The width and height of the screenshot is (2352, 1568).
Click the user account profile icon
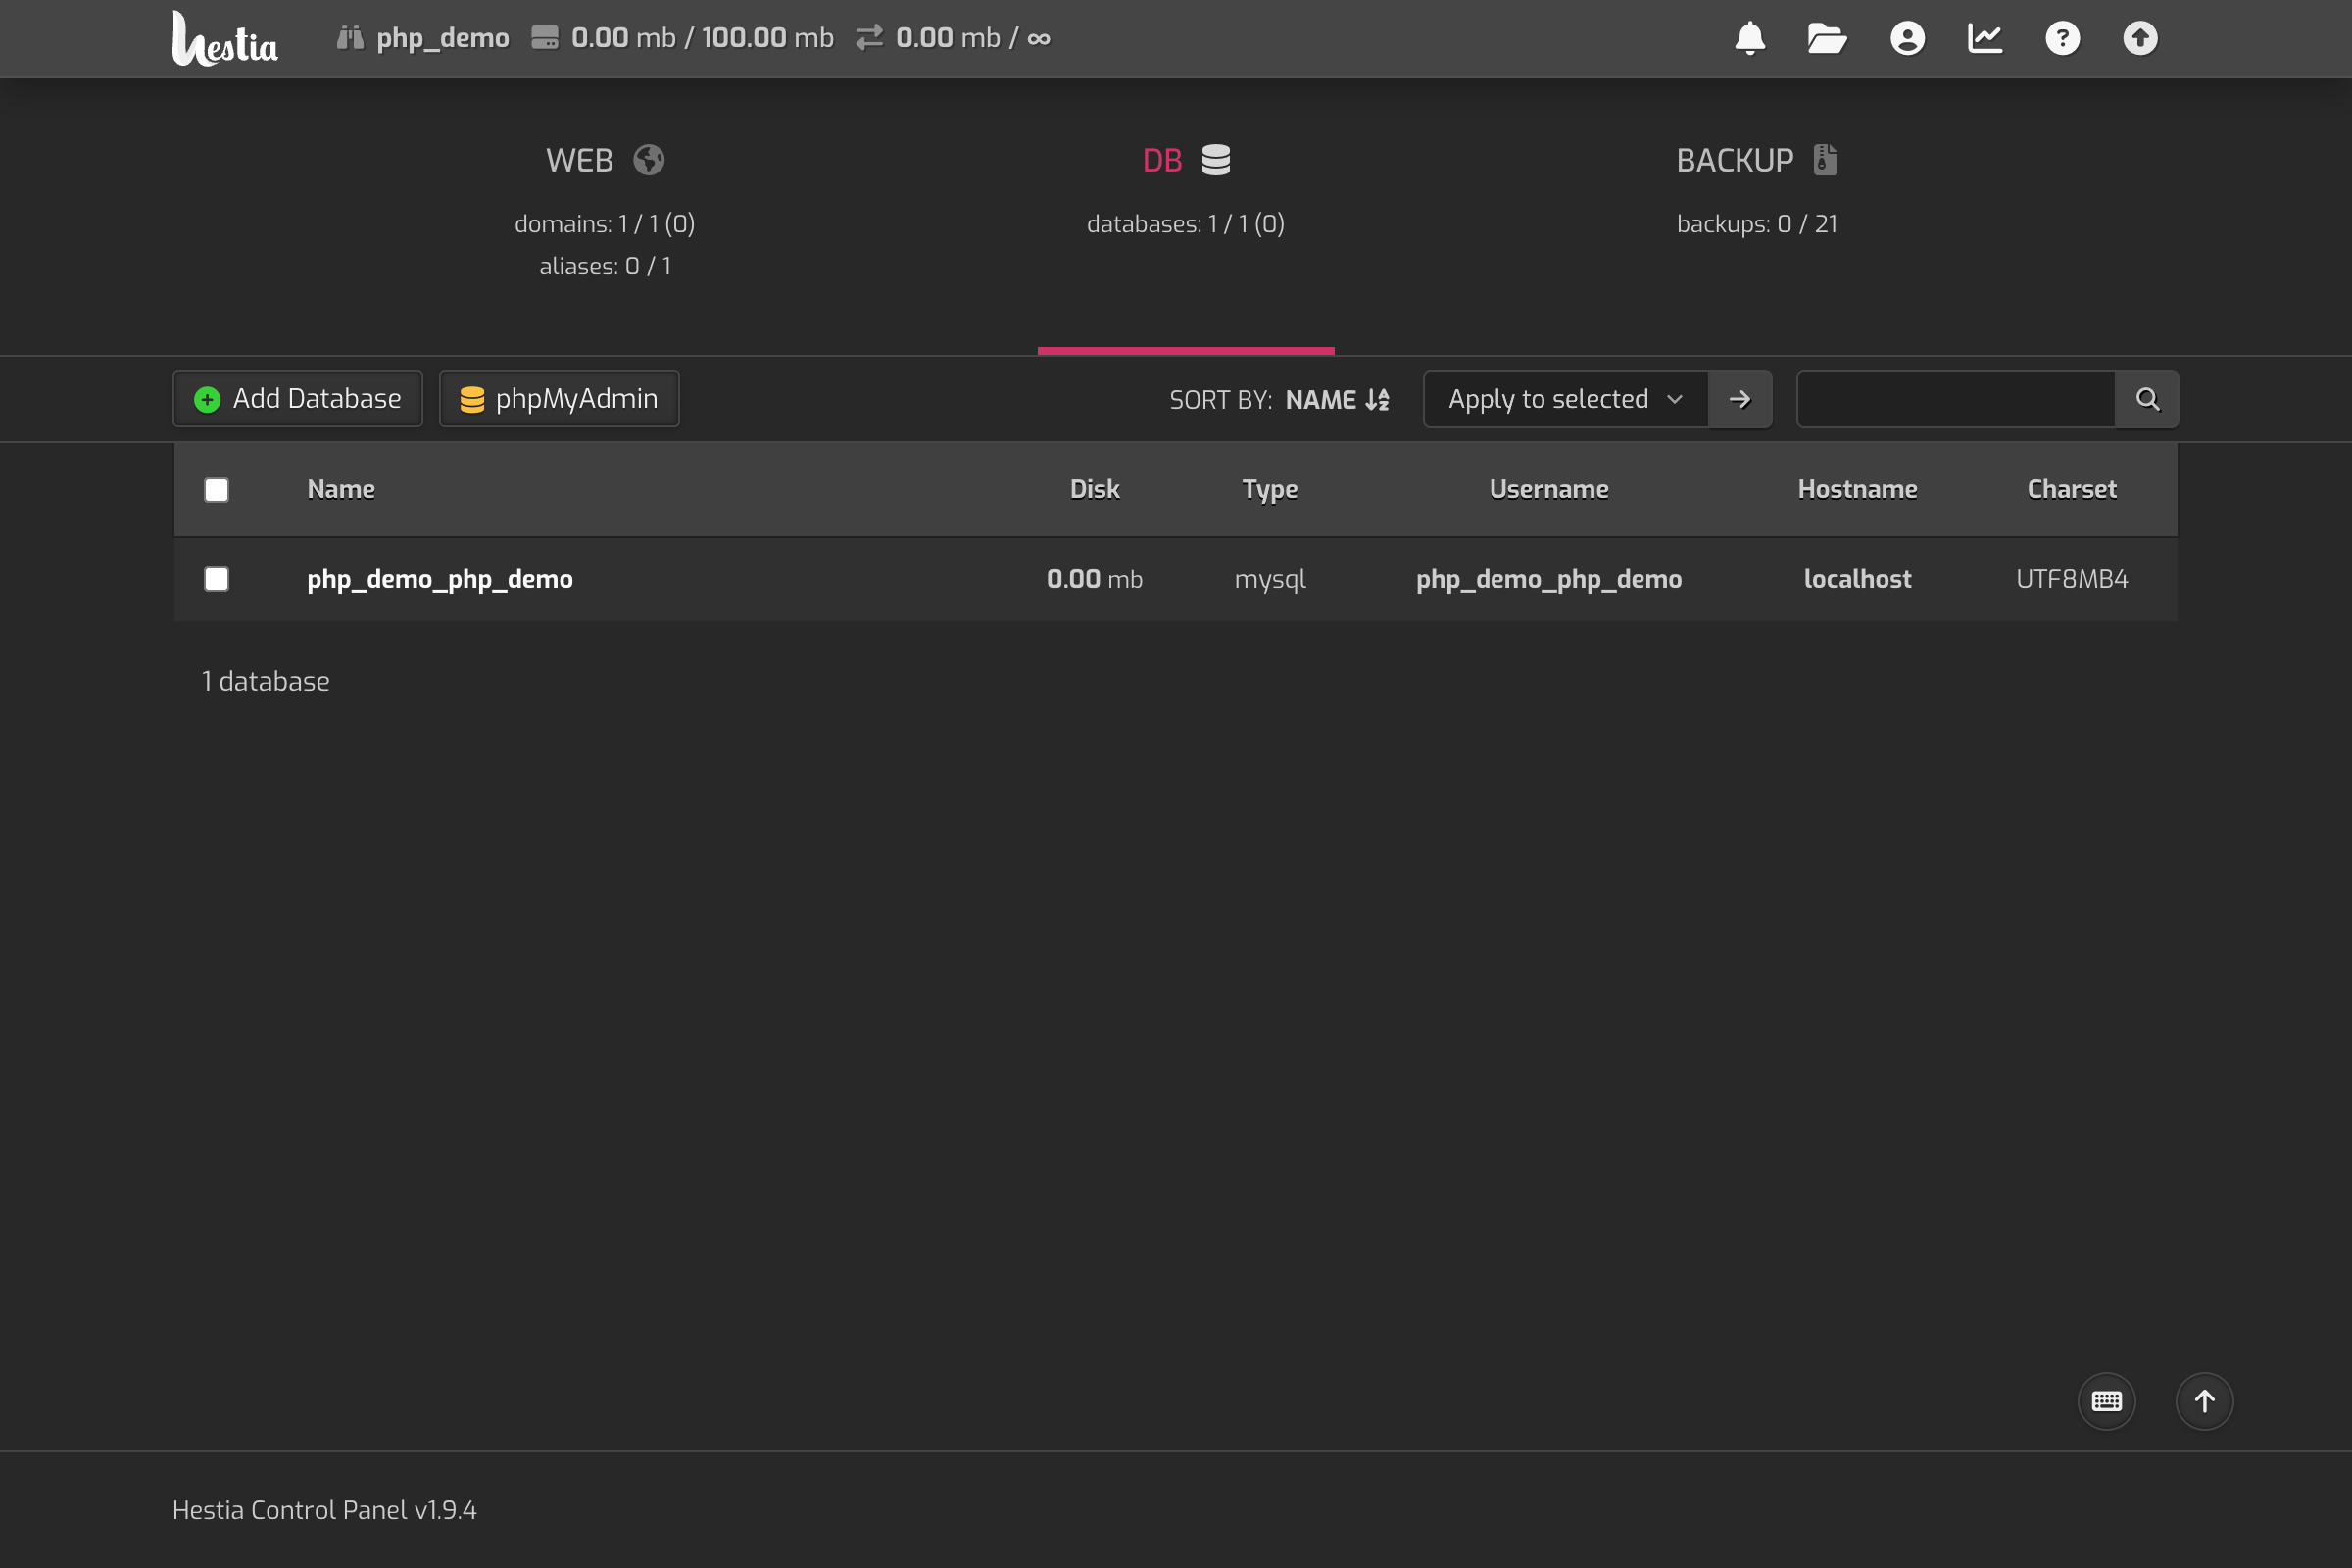click(1907, 38)
